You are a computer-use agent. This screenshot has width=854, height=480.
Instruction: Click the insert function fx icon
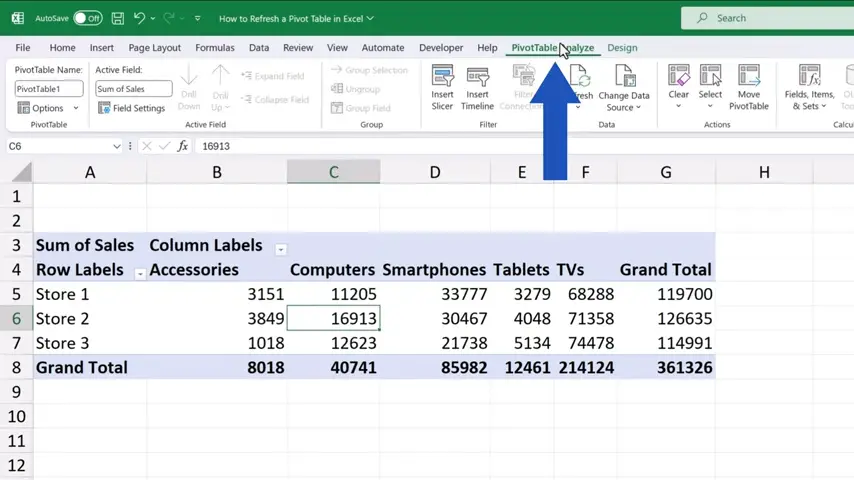point(183,146)
